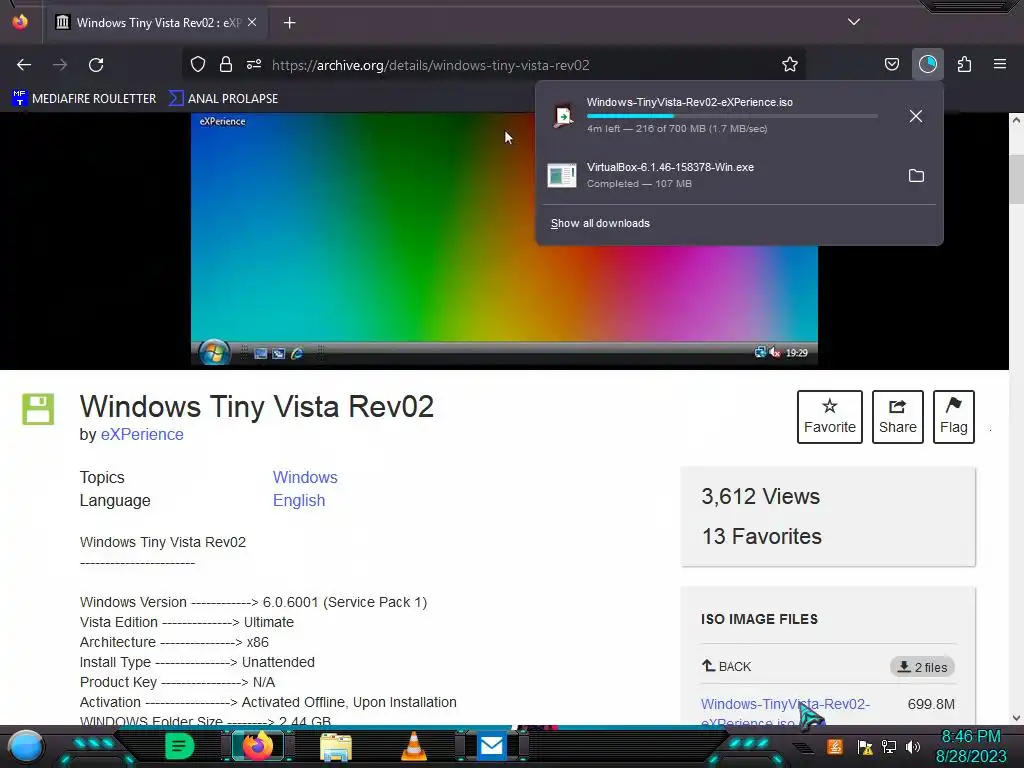Open Mail app from taskbar
The width and height of the screenshot is (1024, 768).
pos(491,746)
